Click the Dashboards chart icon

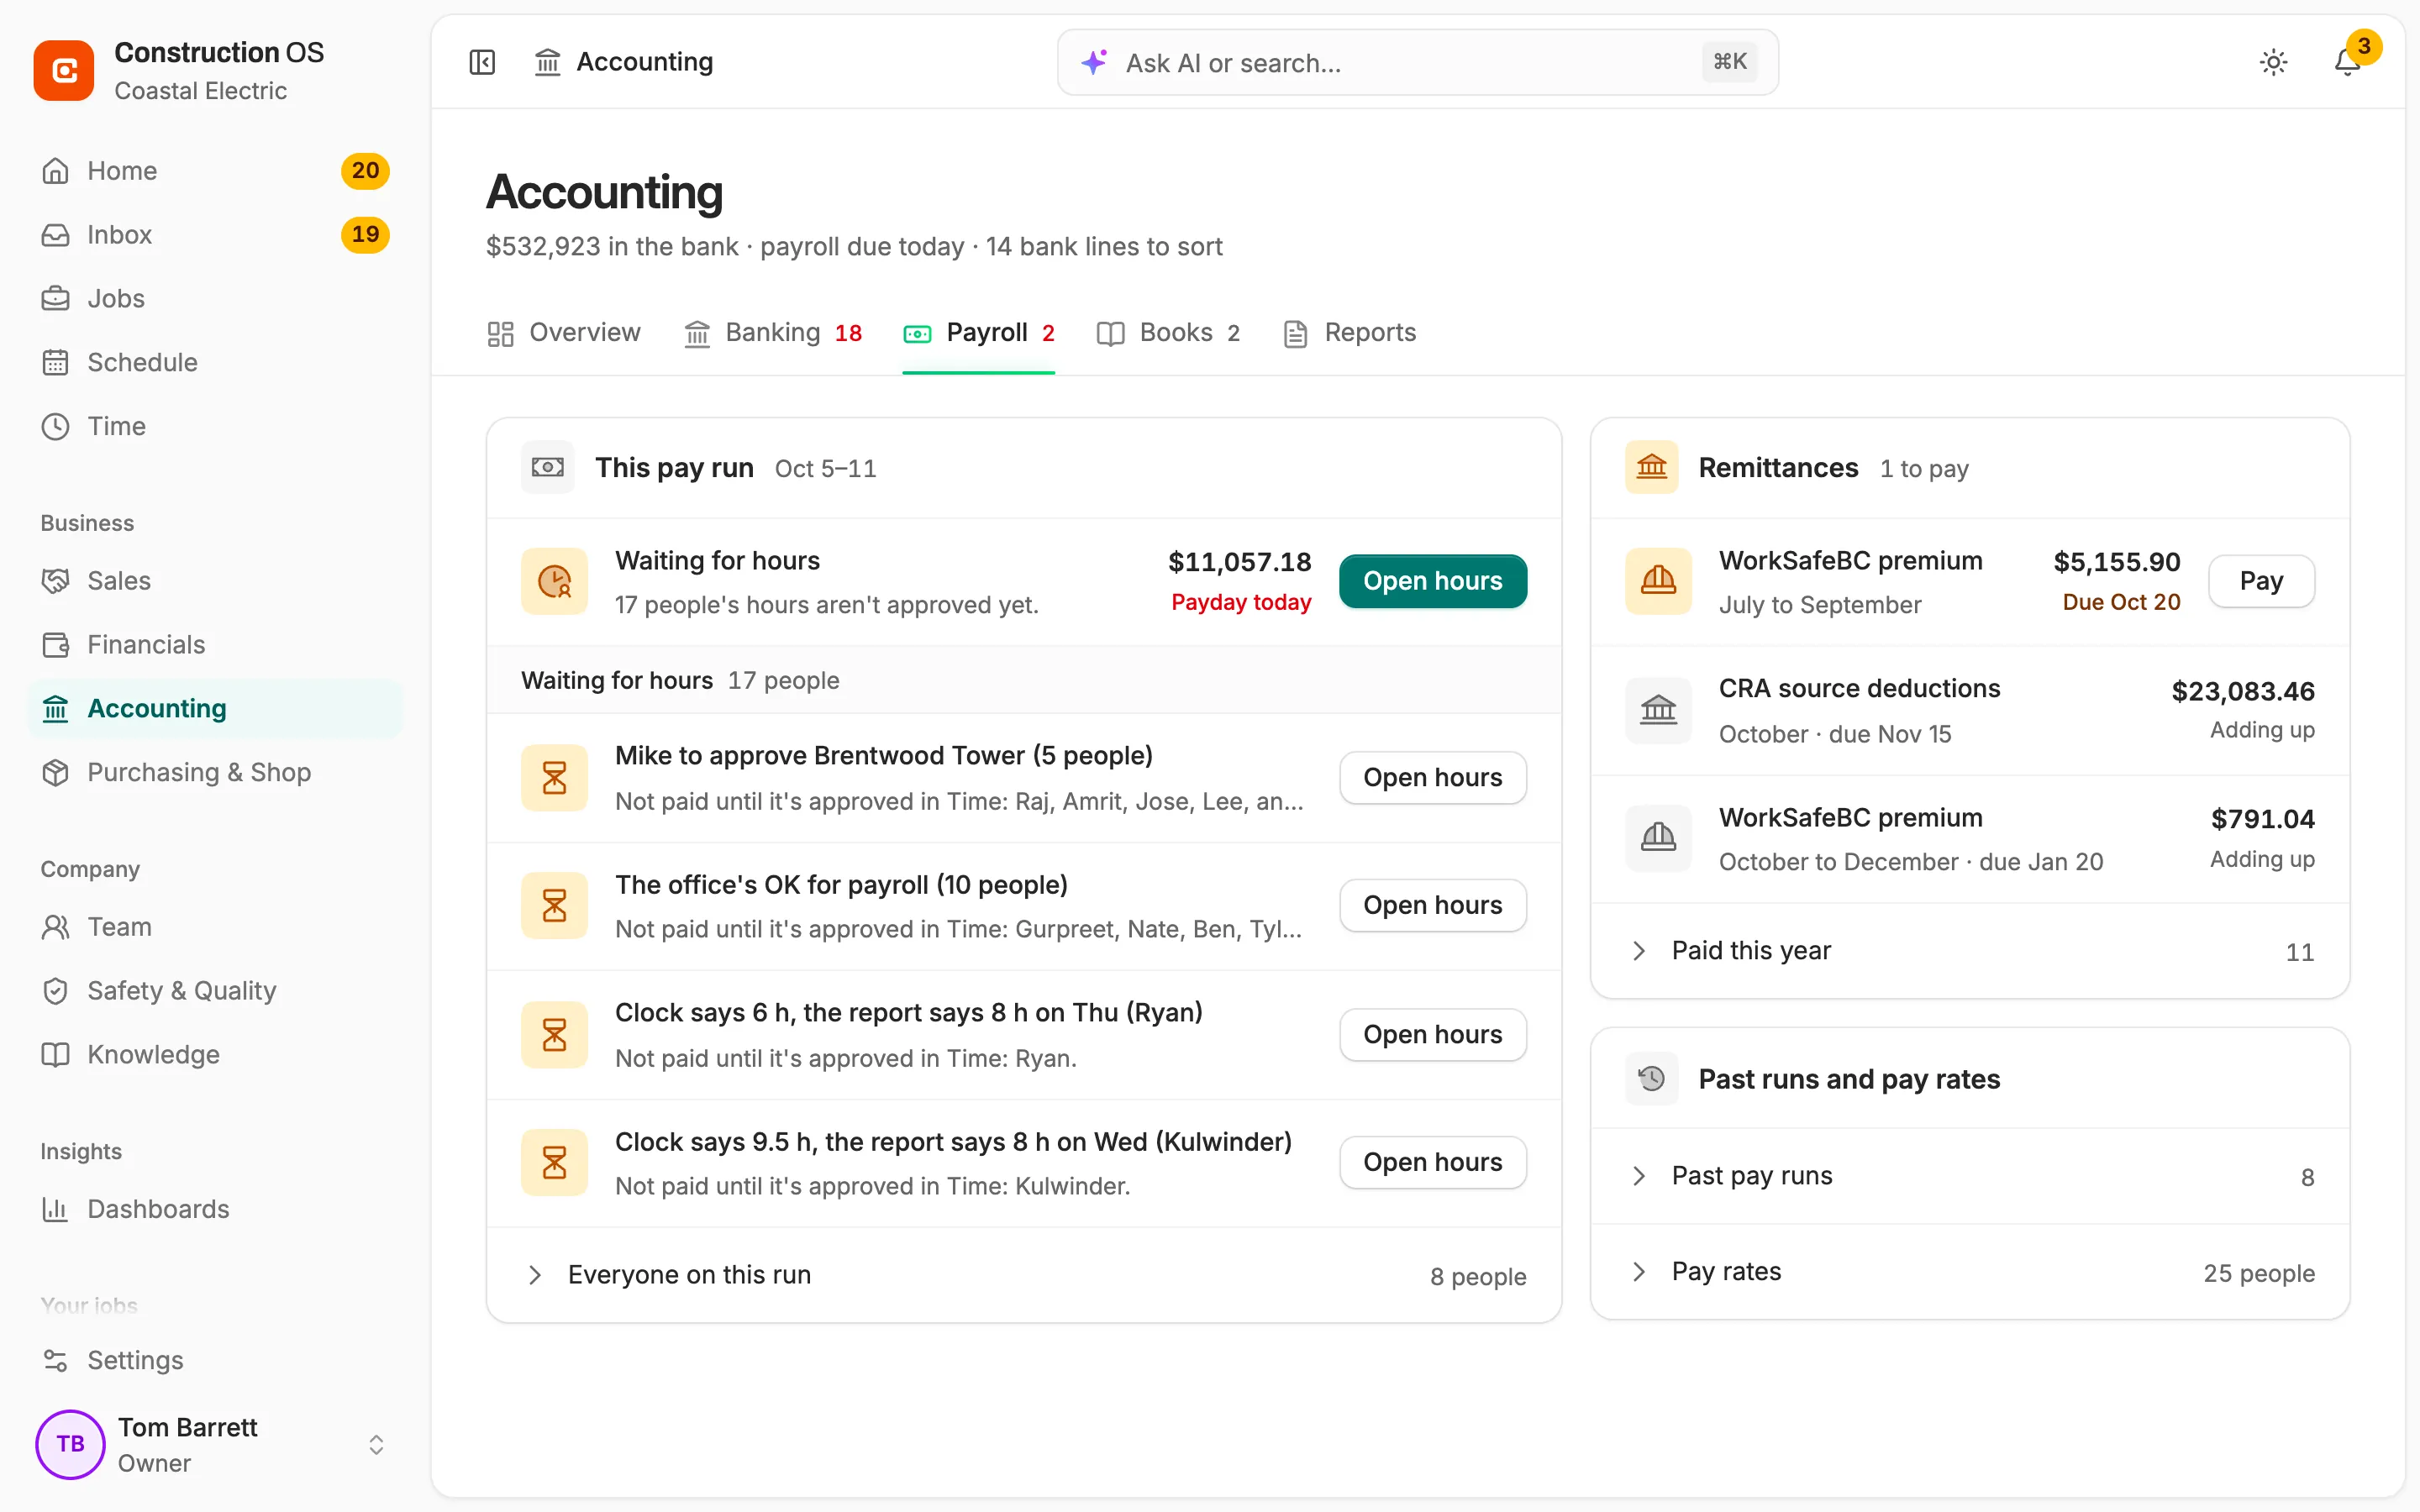coord(56,1209)
